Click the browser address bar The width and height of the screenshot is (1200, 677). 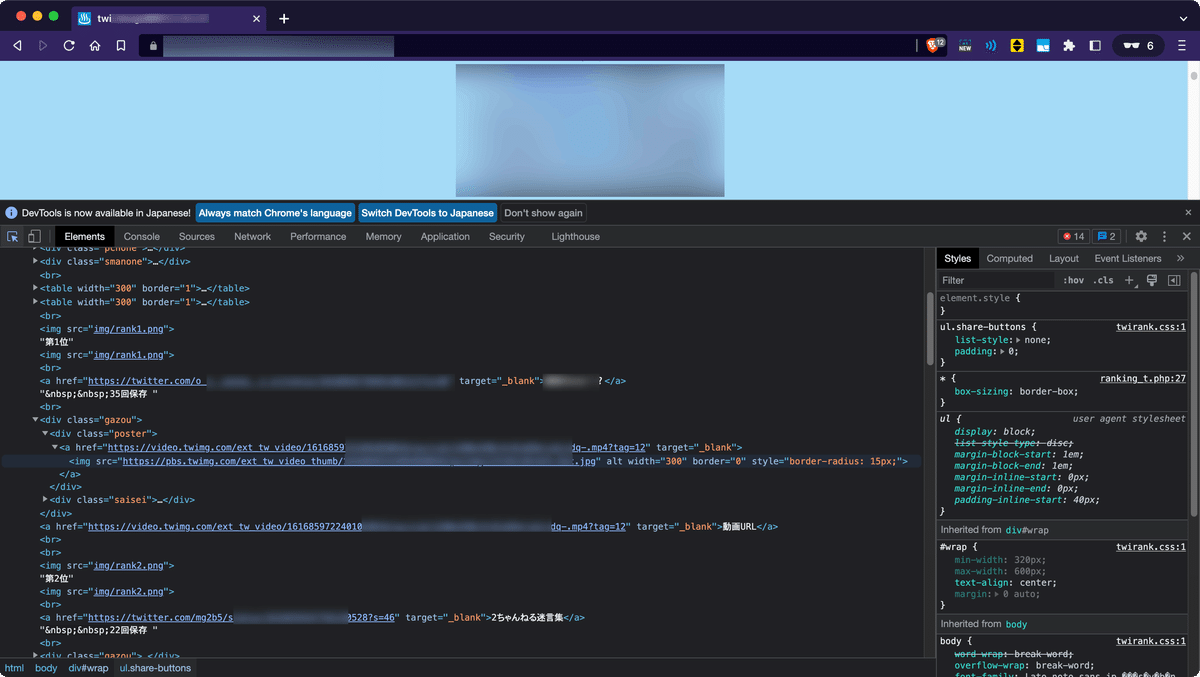(x=528, y=46)
